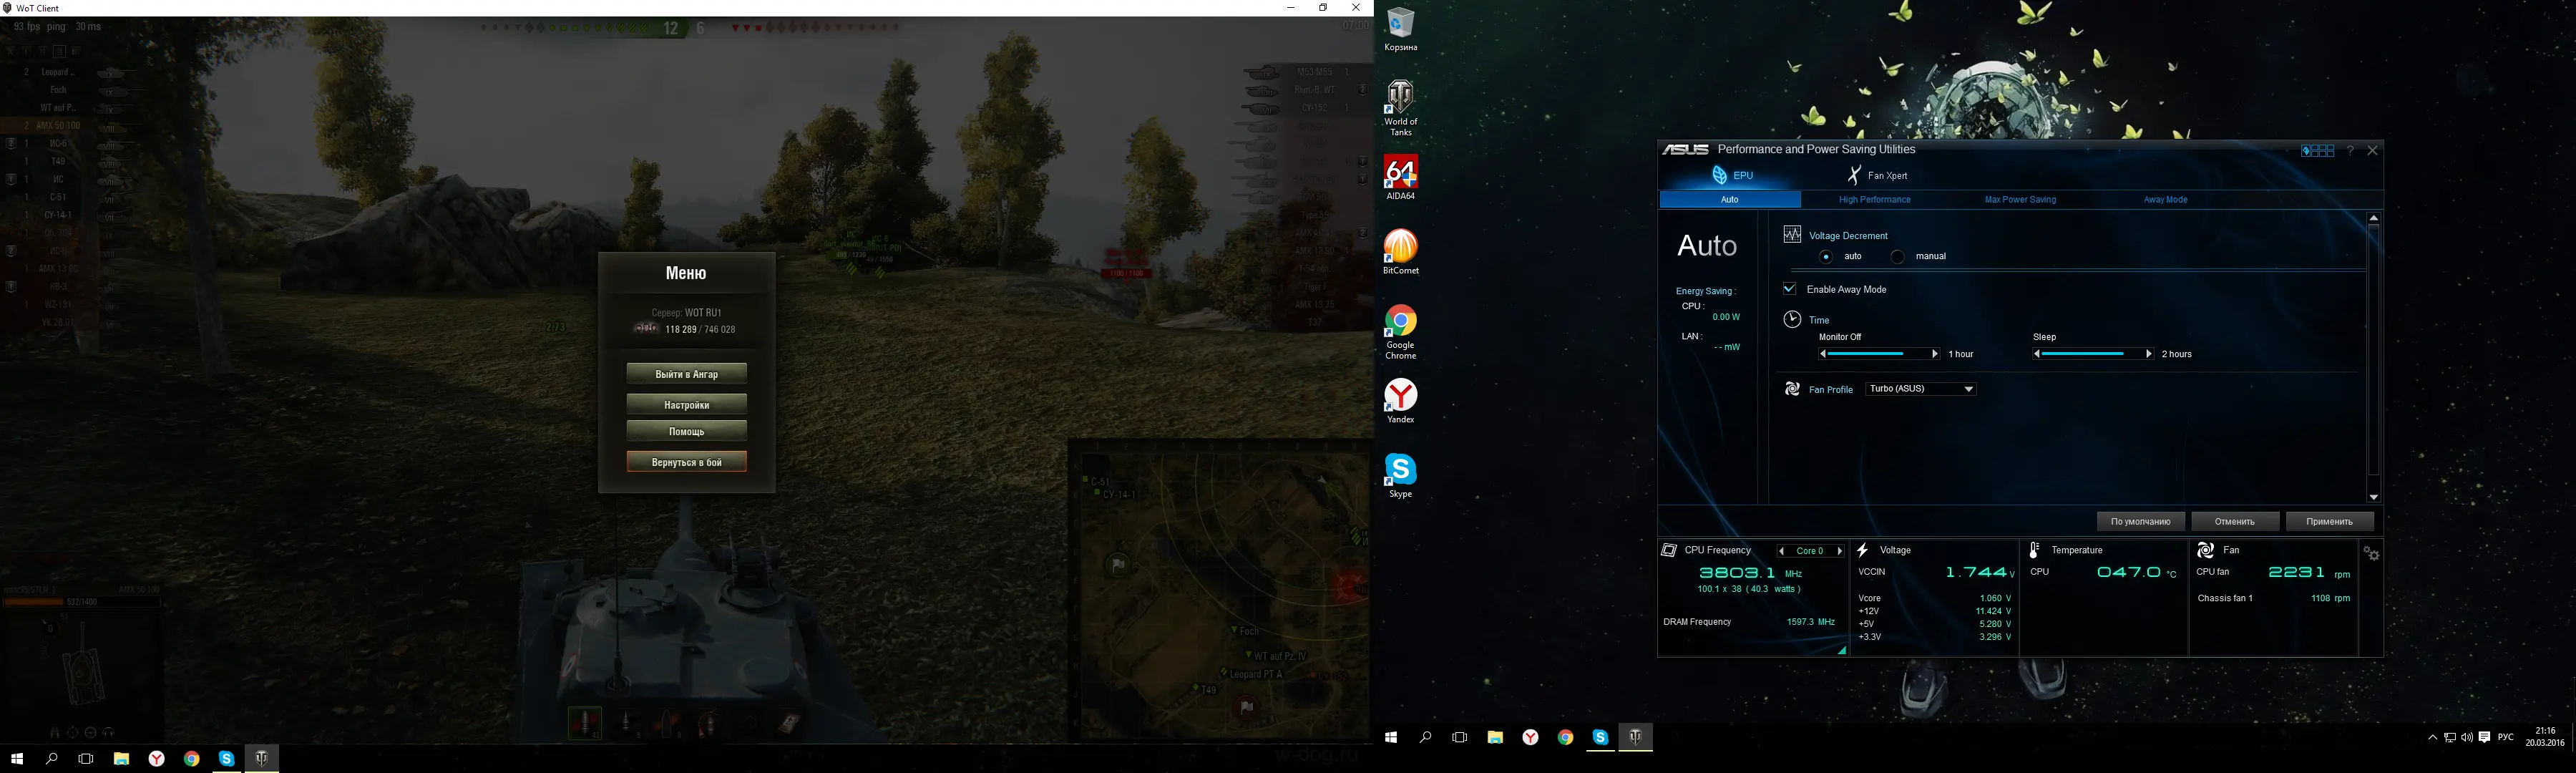Switch to the Max Power Saving tab
This screenshot has height=773, width=2576.
(2019, 200)
